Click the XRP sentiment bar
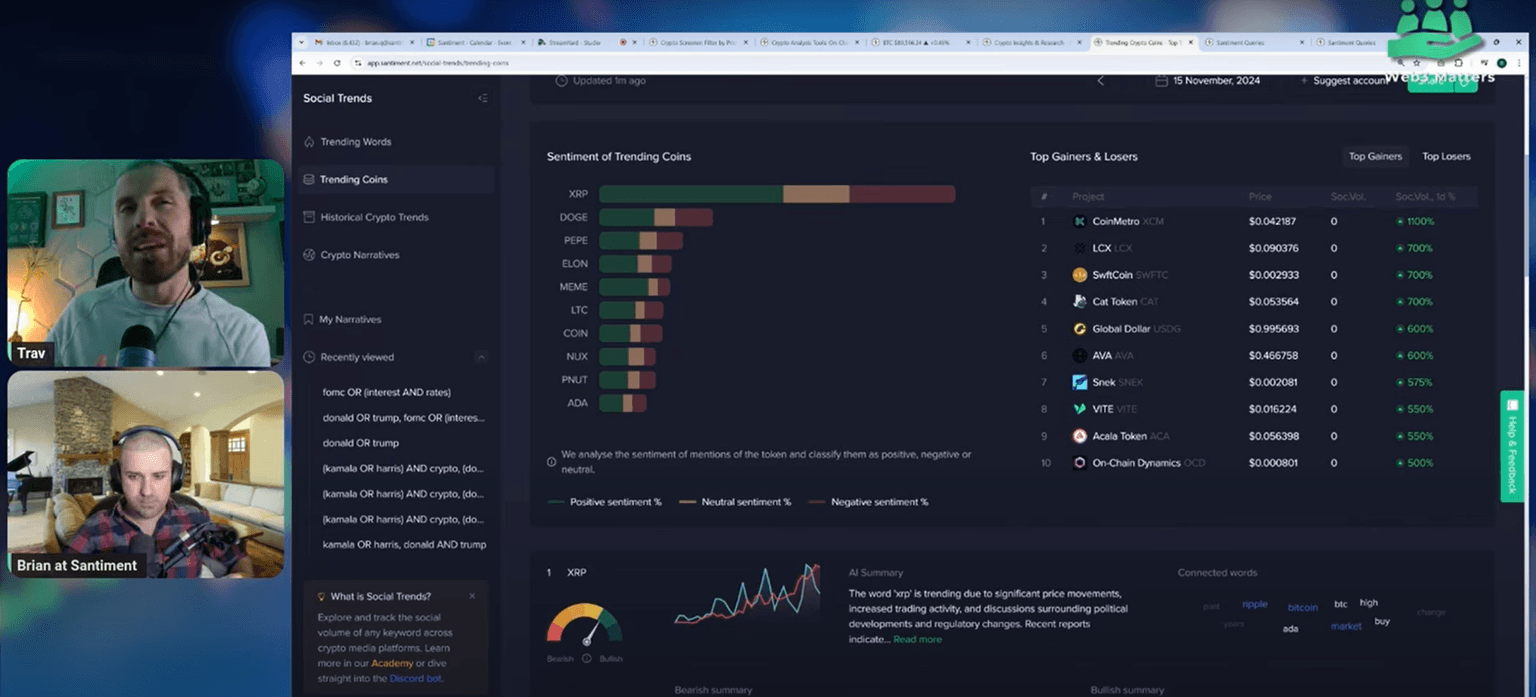This screenshot has width=1536, height=697. [777, 194]
